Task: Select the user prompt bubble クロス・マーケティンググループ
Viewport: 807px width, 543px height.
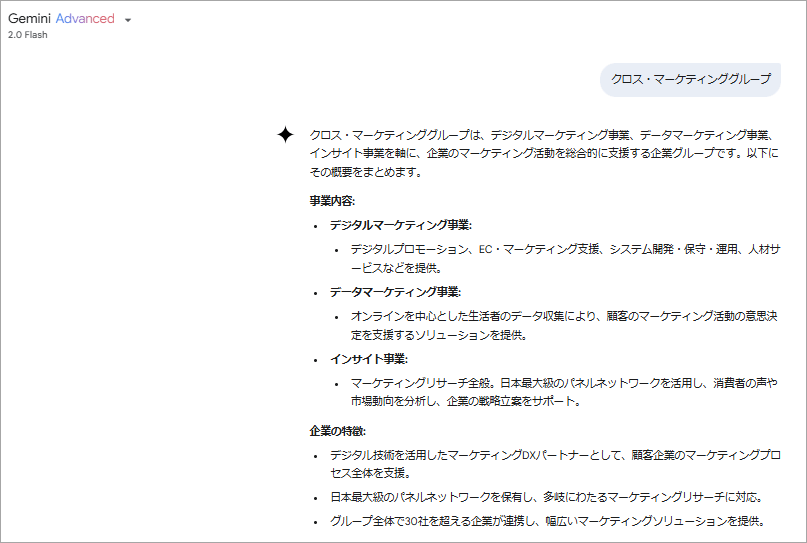Action: pos(690,79)
